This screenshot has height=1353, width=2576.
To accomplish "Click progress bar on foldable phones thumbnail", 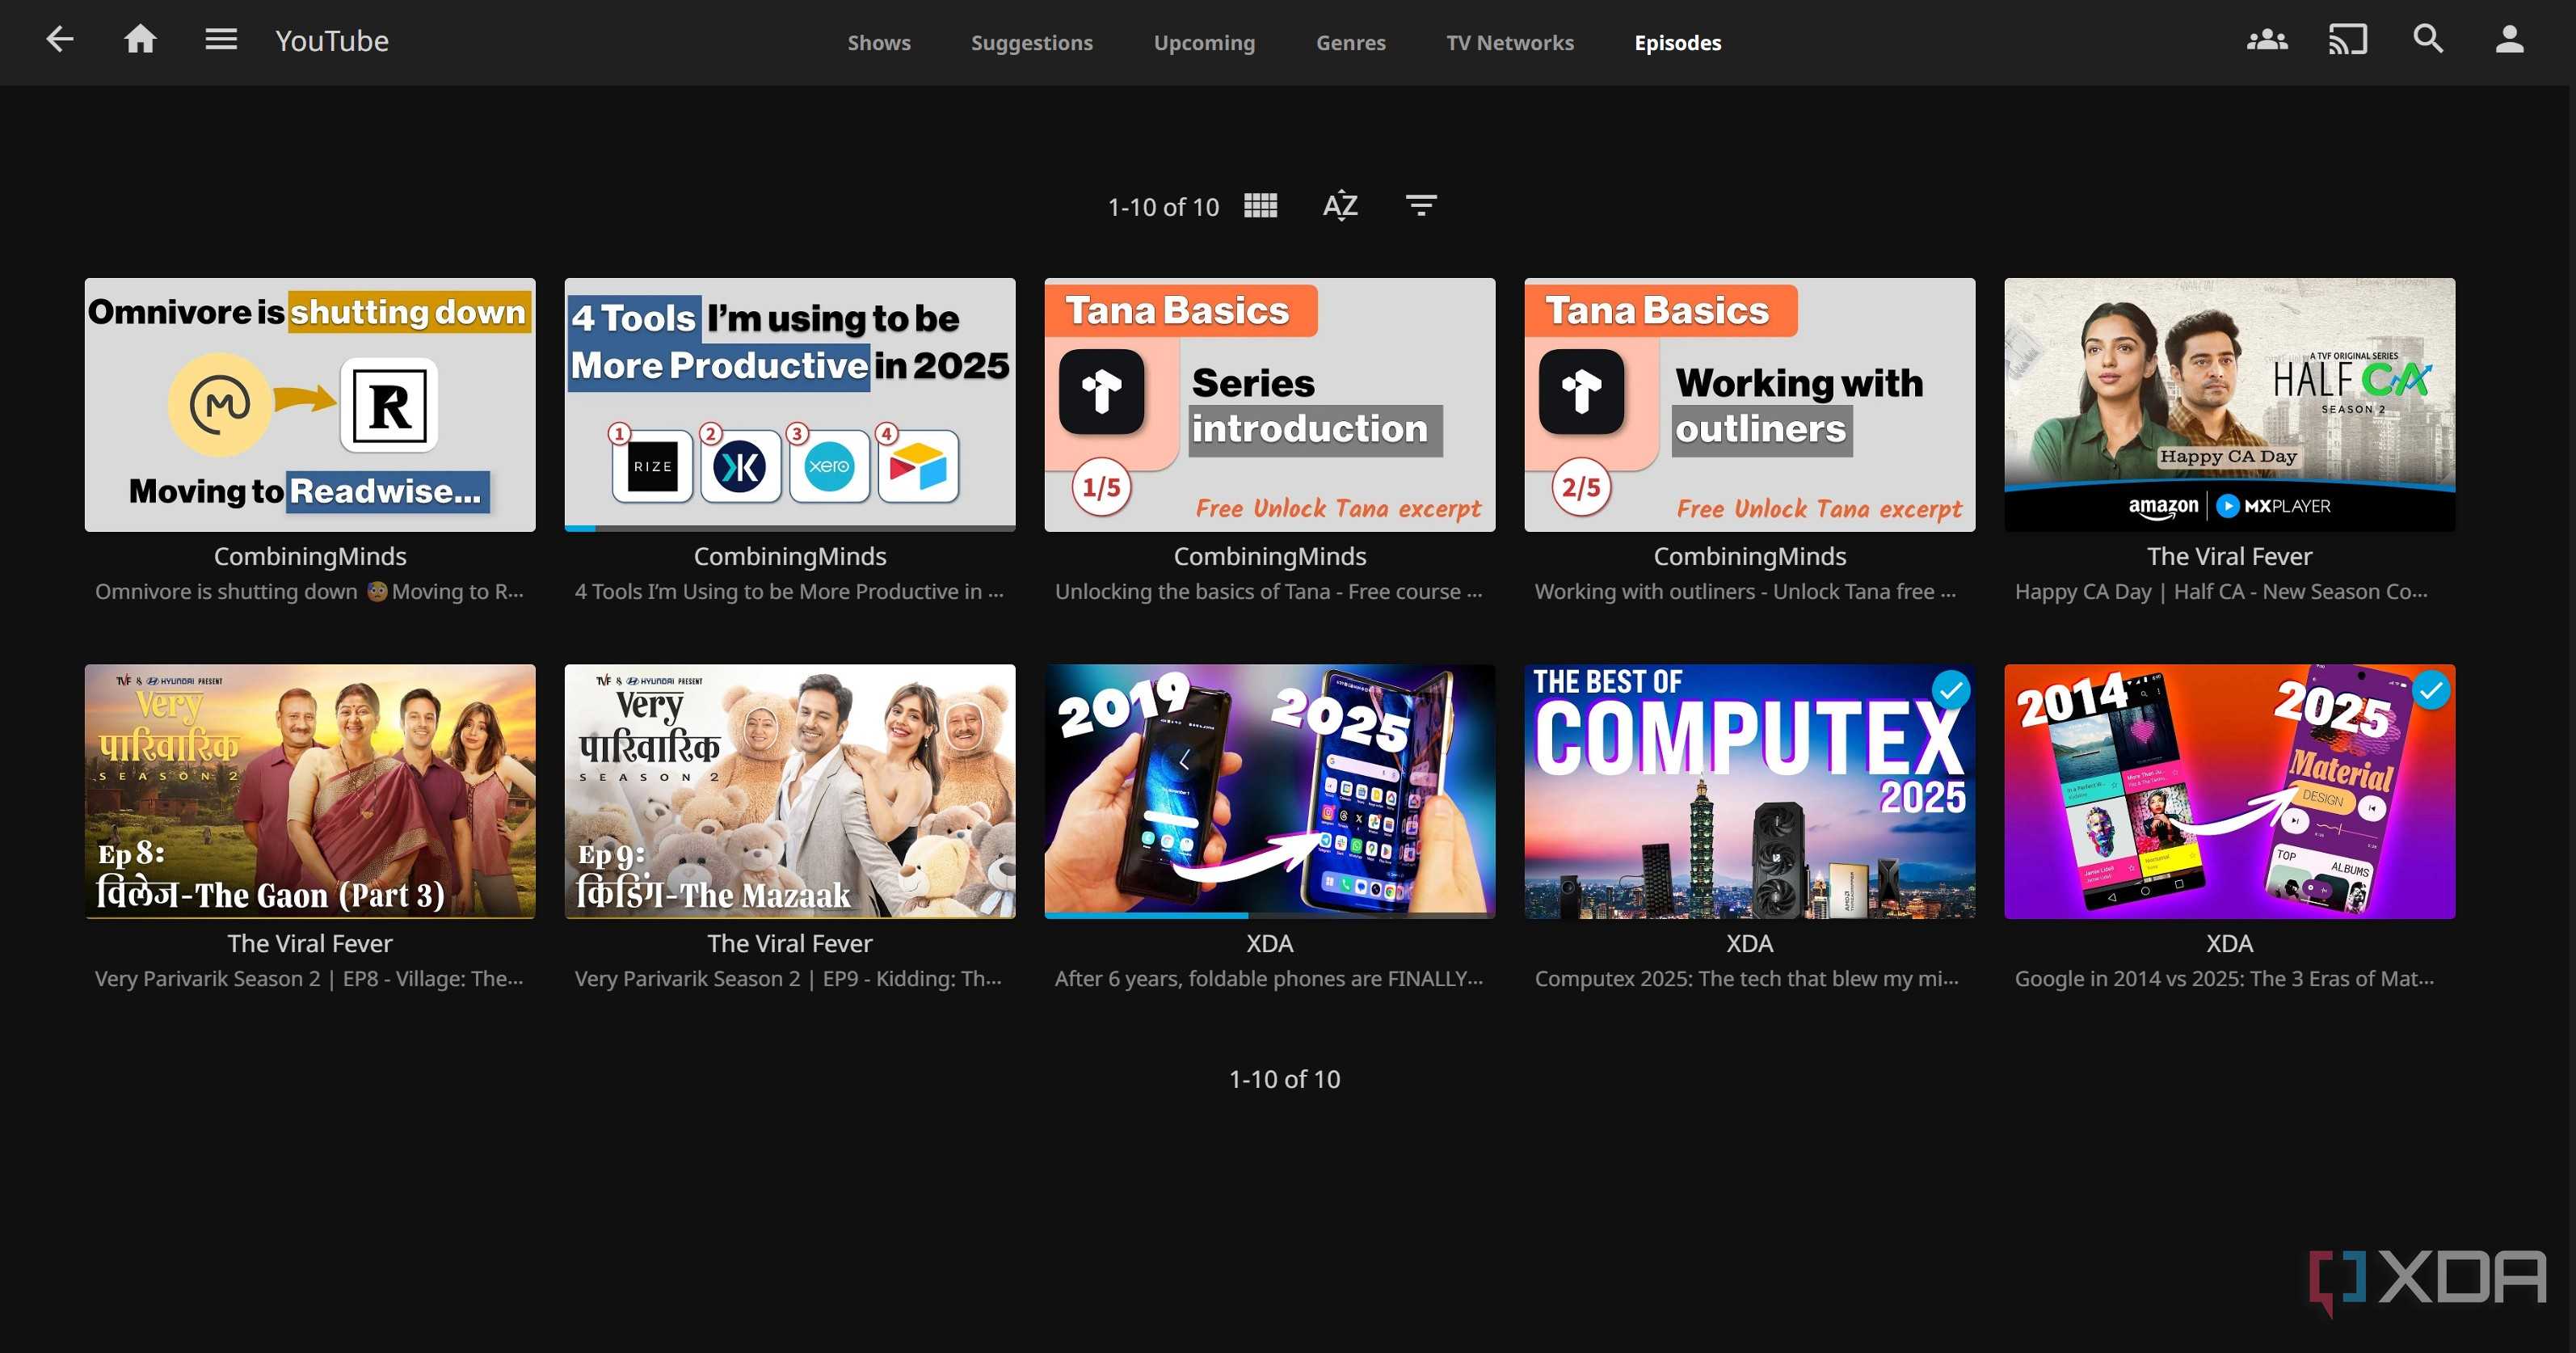I will [x=1270, y=915].
